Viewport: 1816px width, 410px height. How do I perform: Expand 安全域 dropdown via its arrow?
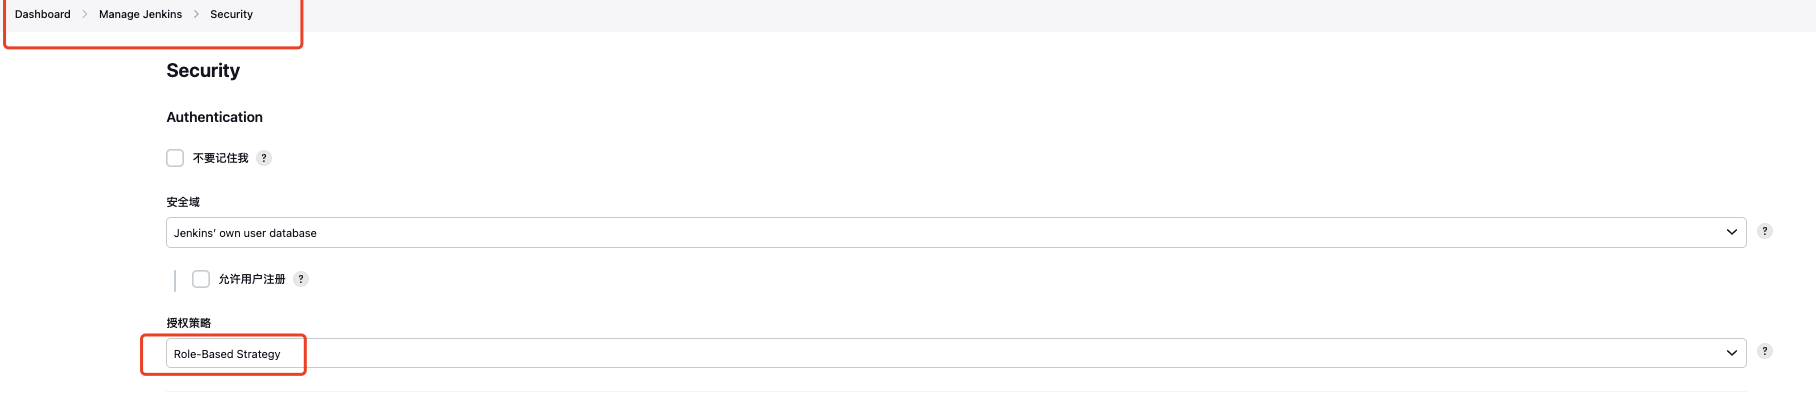(1732, 232)
